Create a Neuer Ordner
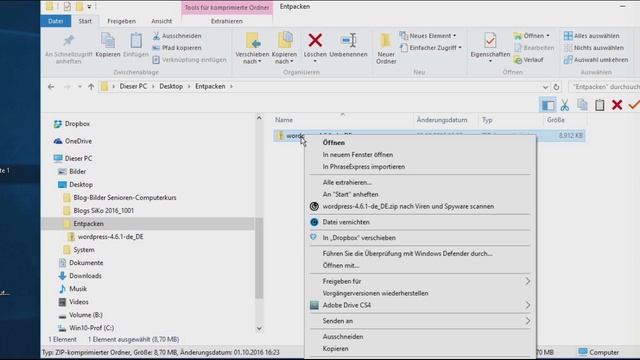This screenshot has width=640, height=360. [386, 48]
